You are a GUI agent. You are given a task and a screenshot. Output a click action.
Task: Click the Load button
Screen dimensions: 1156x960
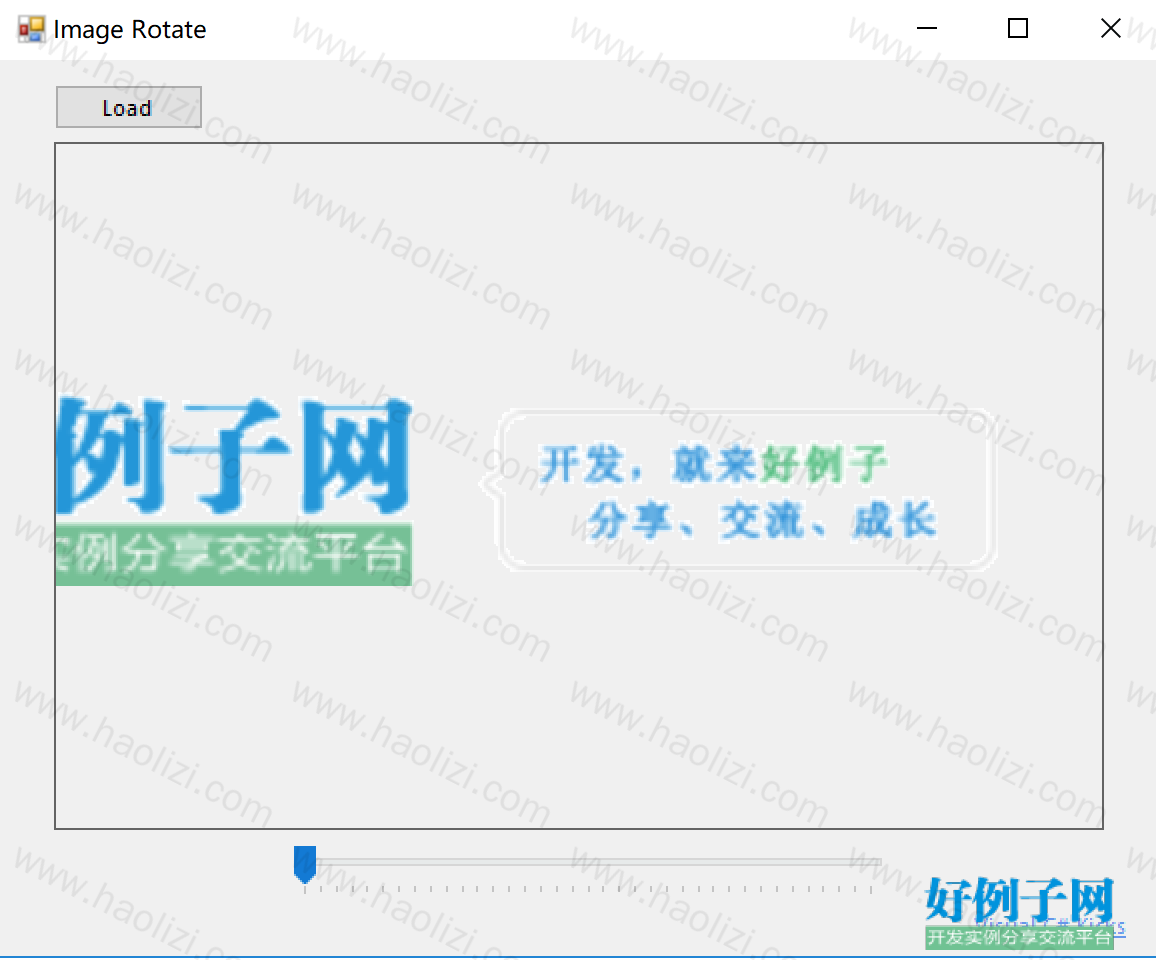[129, 108]
